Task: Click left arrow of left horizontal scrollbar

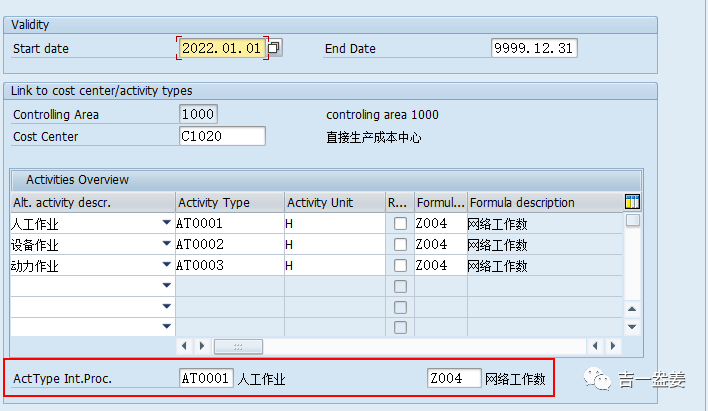Action: [184, 346]
